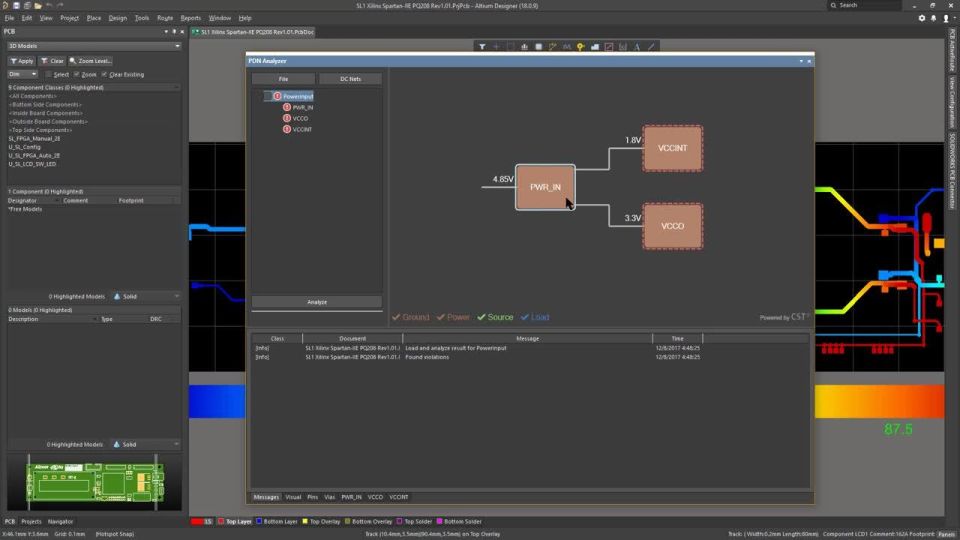The width and height of the screenshot is (960, 540).
Task: Click the DC Nets button
Action: (351, 79)
